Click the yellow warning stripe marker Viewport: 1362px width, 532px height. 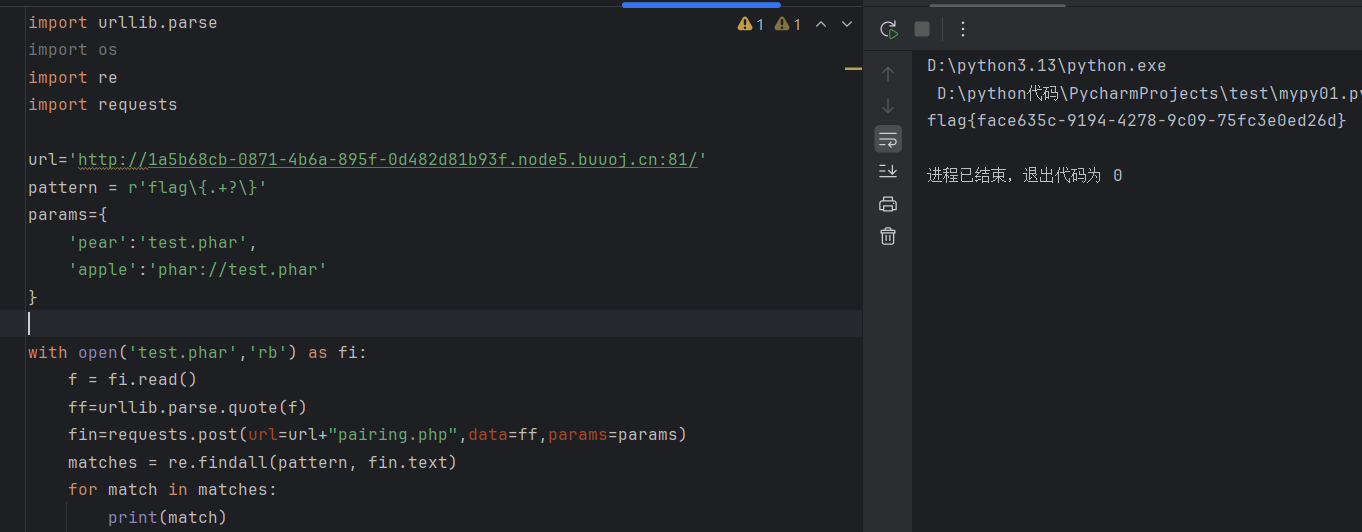(853, 69)
